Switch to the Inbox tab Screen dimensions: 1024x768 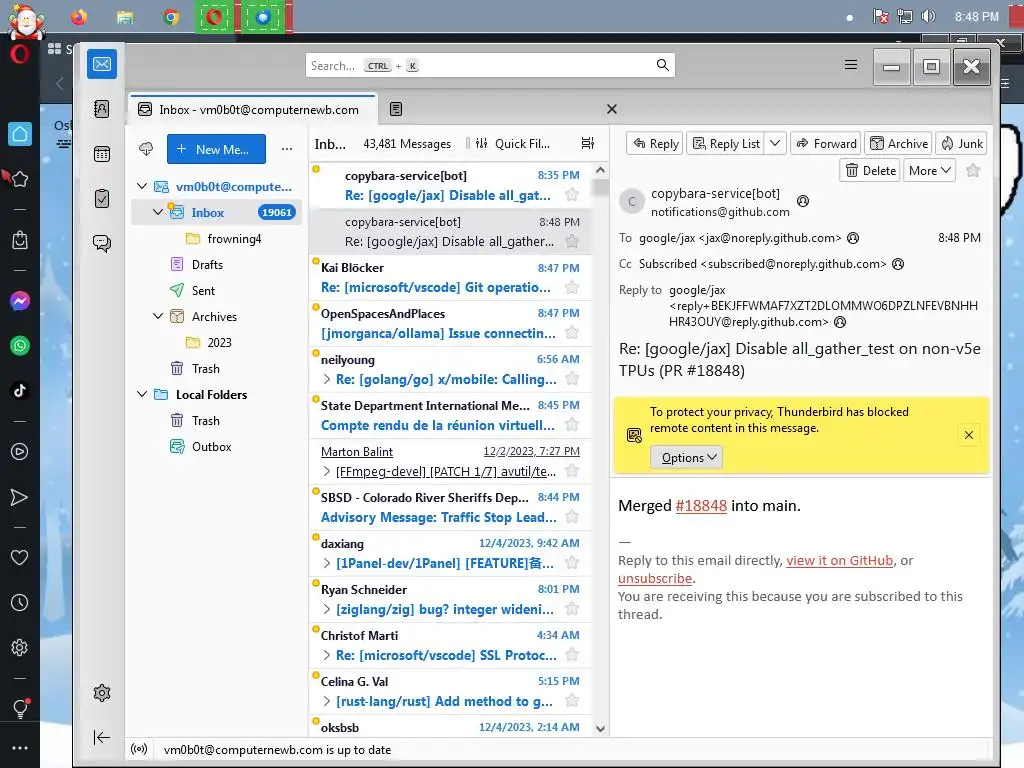click(253, 110)
